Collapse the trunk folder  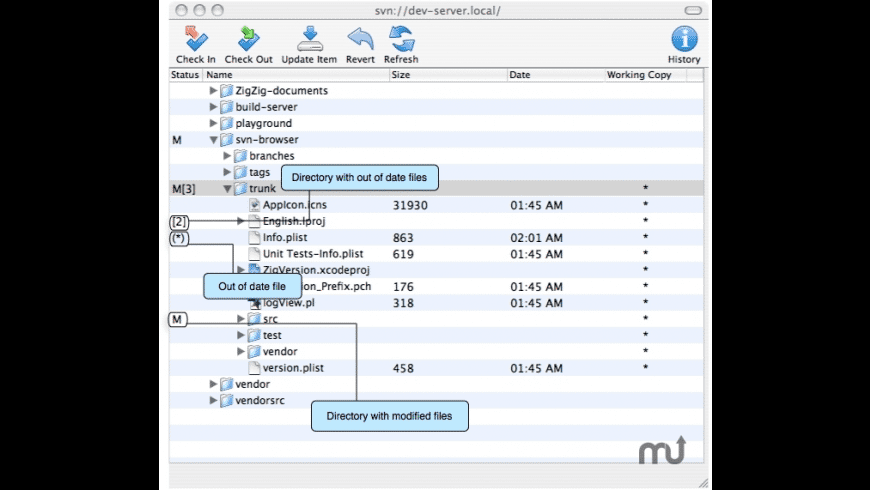[x=227, y=189]
